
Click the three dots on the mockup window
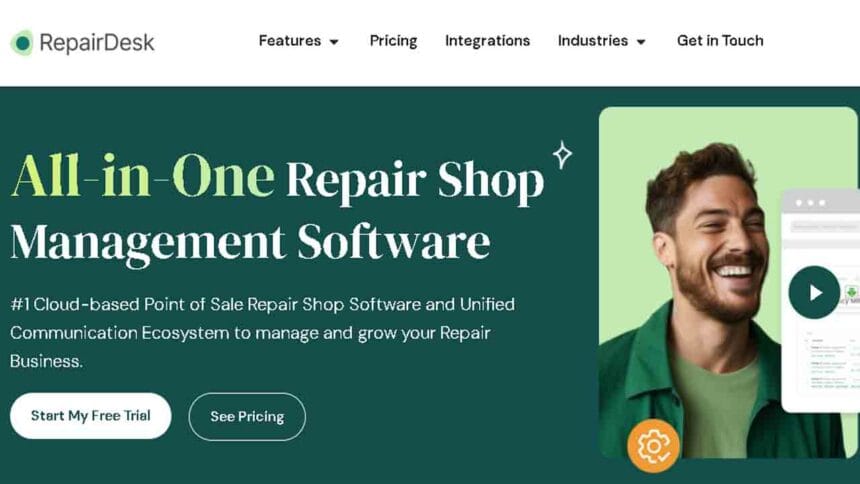point(810,203)
